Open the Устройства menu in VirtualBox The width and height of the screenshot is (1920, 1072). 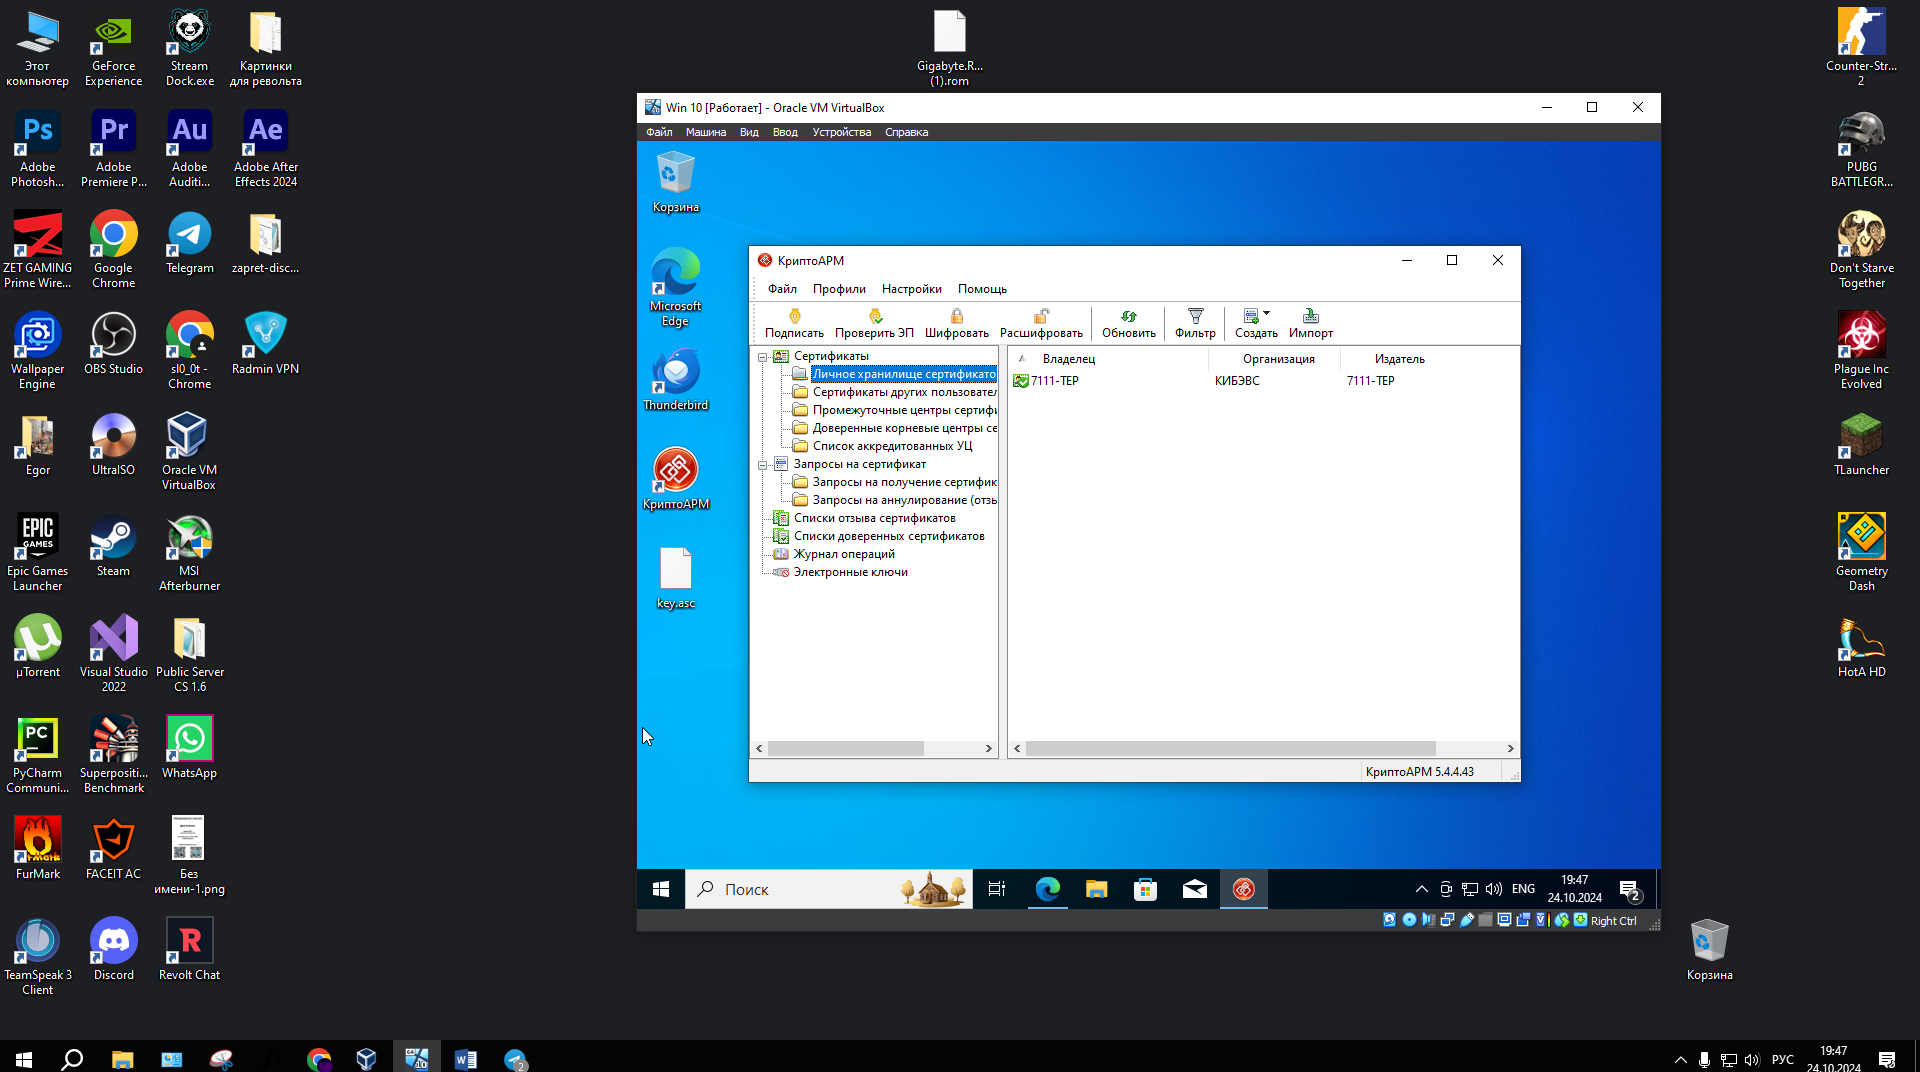(x=841, y=132)
